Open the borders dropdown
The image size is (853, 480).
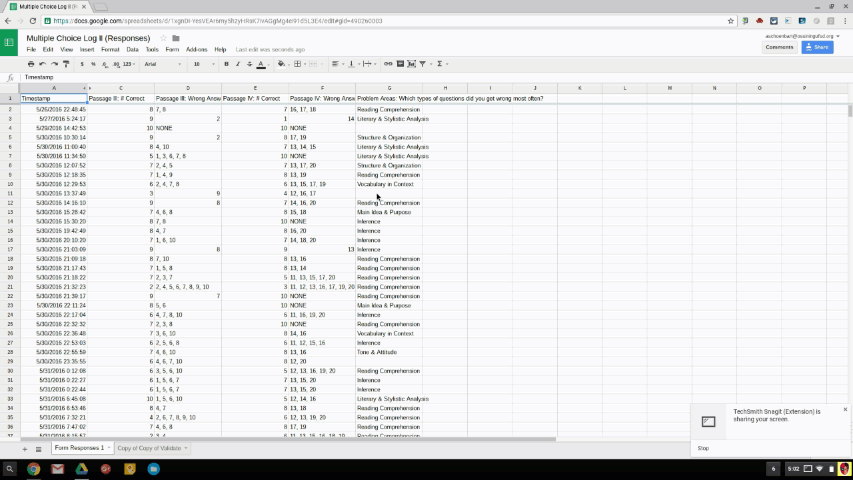click(x=298, y=64)
